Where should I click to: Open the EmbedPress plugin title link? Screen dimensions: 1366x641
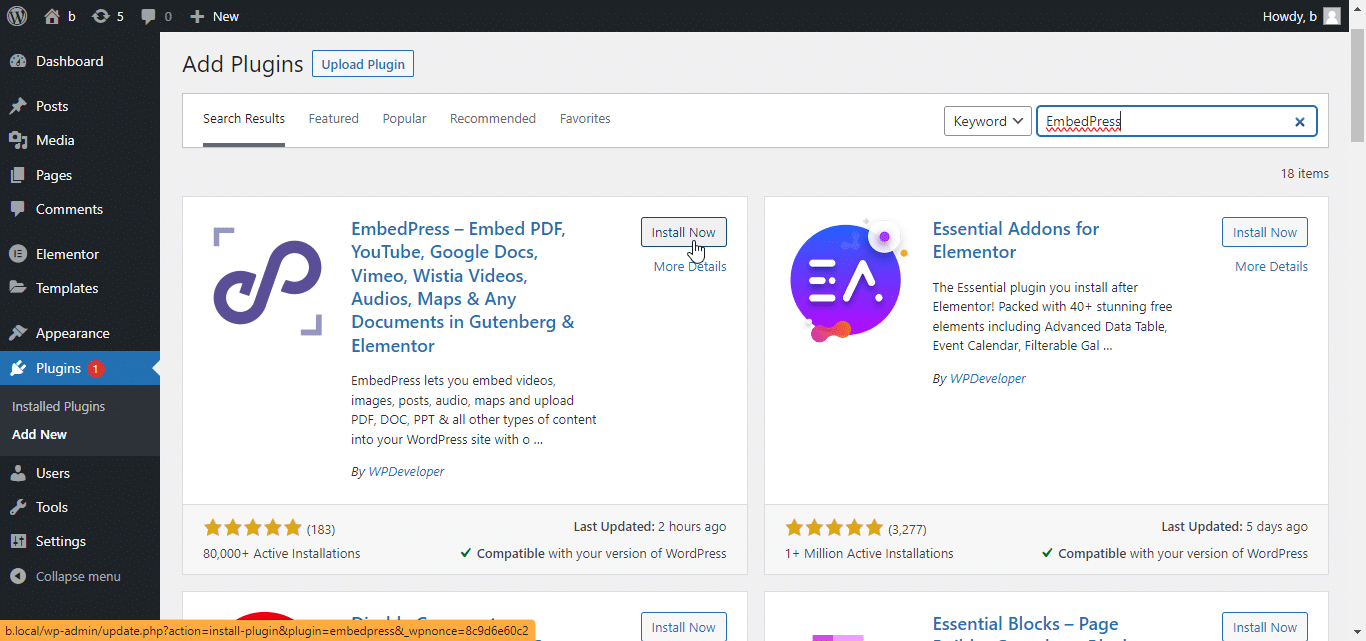[463, 287]
